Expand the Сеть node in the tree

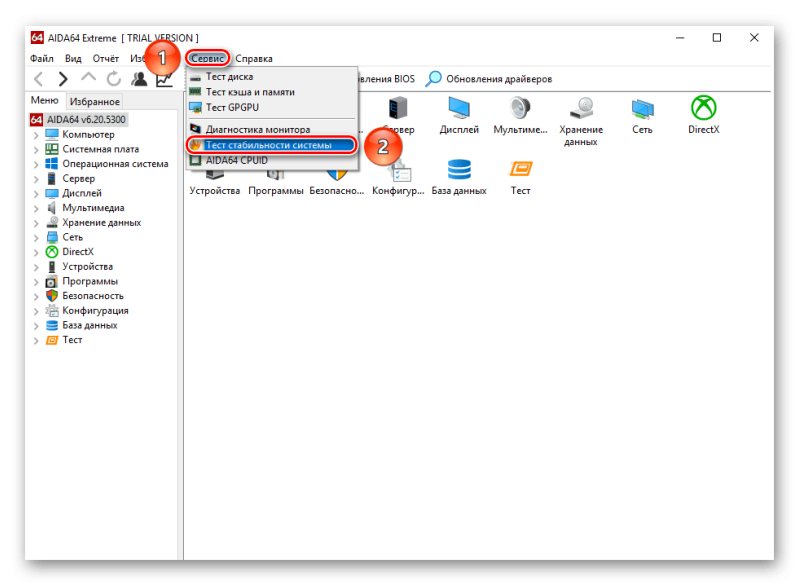pos(36,238)
